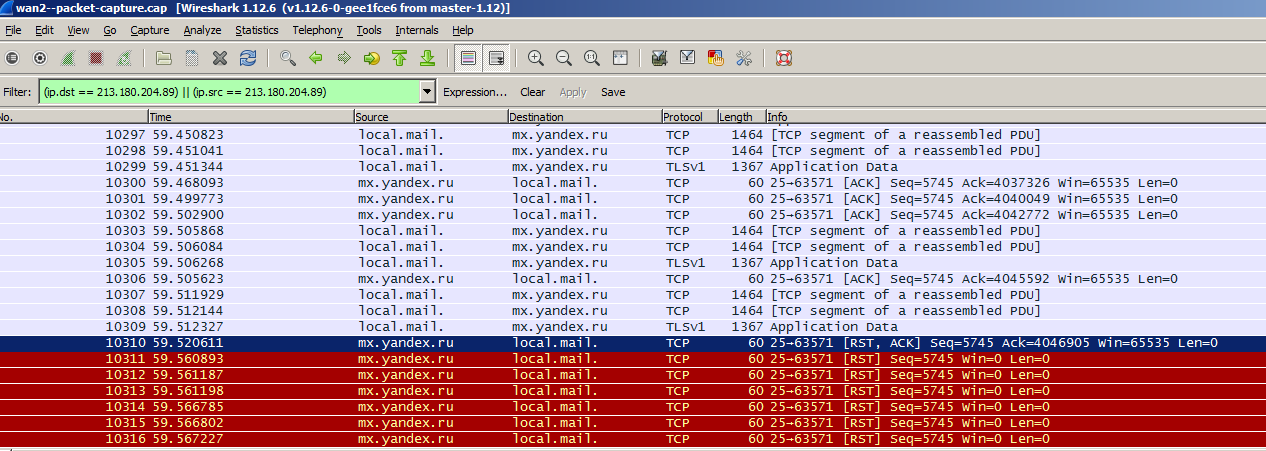This screenshot has width=1266, height=451.
Task: Click into the display filter field
Action: [229, 92]
